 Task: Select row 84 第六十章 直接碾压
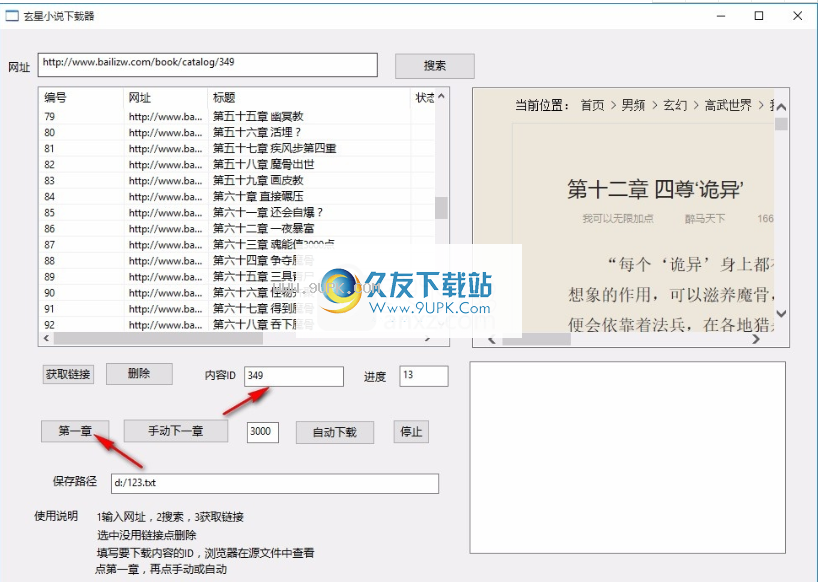pyautogui.click(x=237, y=197)
